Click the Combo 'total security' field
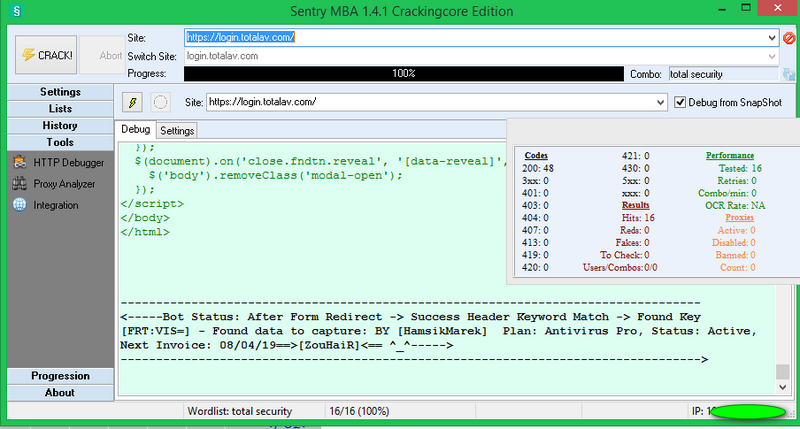 click(723, 74)
